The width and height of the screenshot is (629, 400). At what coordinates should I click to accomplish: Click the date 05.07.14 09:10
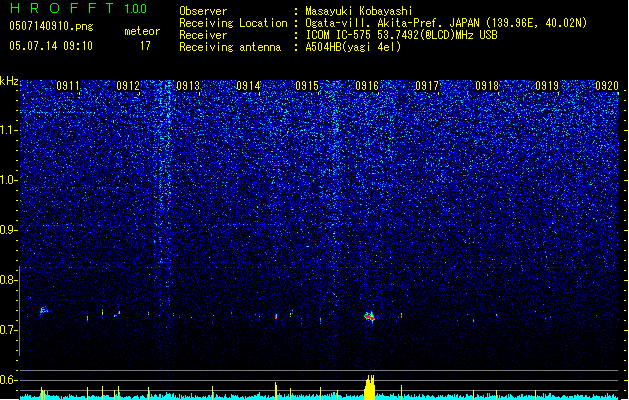point(51,46)
